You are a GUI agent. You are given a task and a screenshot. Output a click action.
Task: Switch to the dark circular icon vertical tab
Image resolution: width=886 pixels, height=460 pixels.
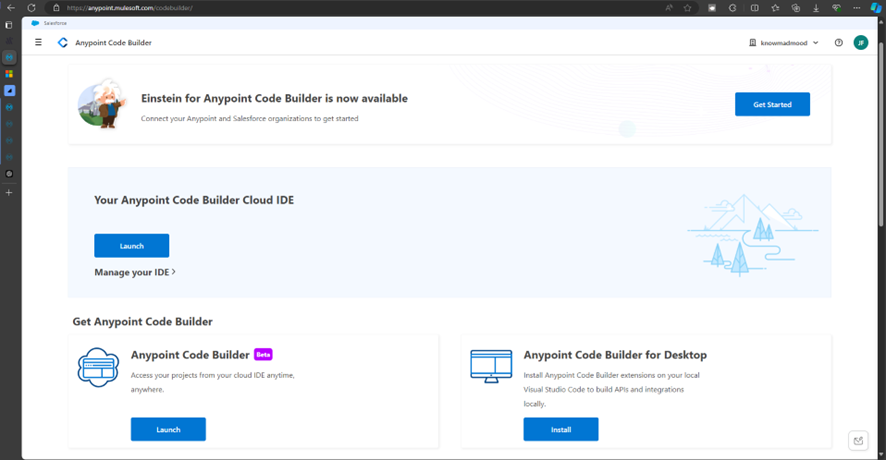[9, 174]
